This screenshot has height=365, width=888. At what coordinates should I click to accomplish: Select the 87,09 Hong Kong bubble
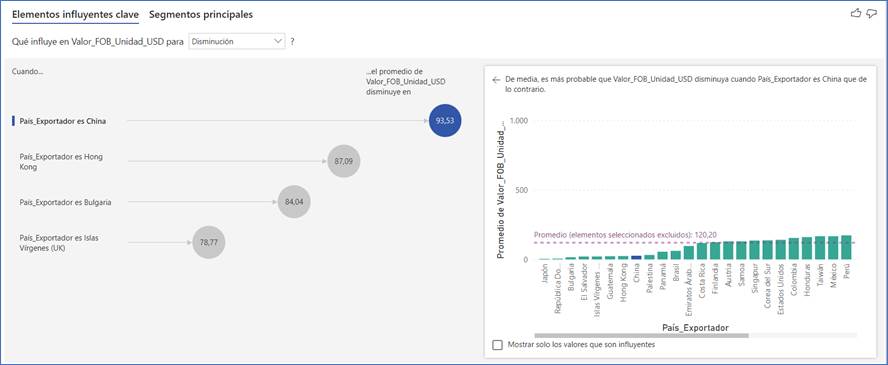click(344, 161)
